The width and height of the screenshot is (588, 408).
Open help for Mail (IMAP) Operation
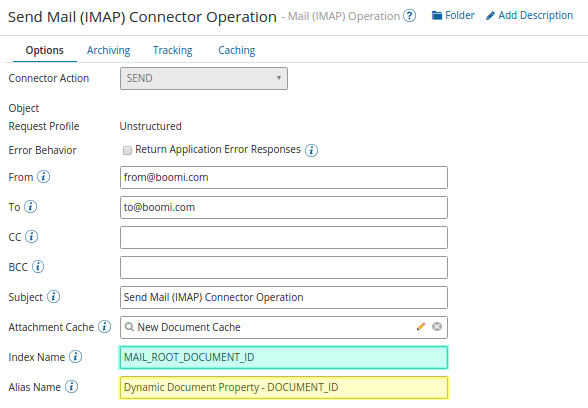tap(409, 16)
